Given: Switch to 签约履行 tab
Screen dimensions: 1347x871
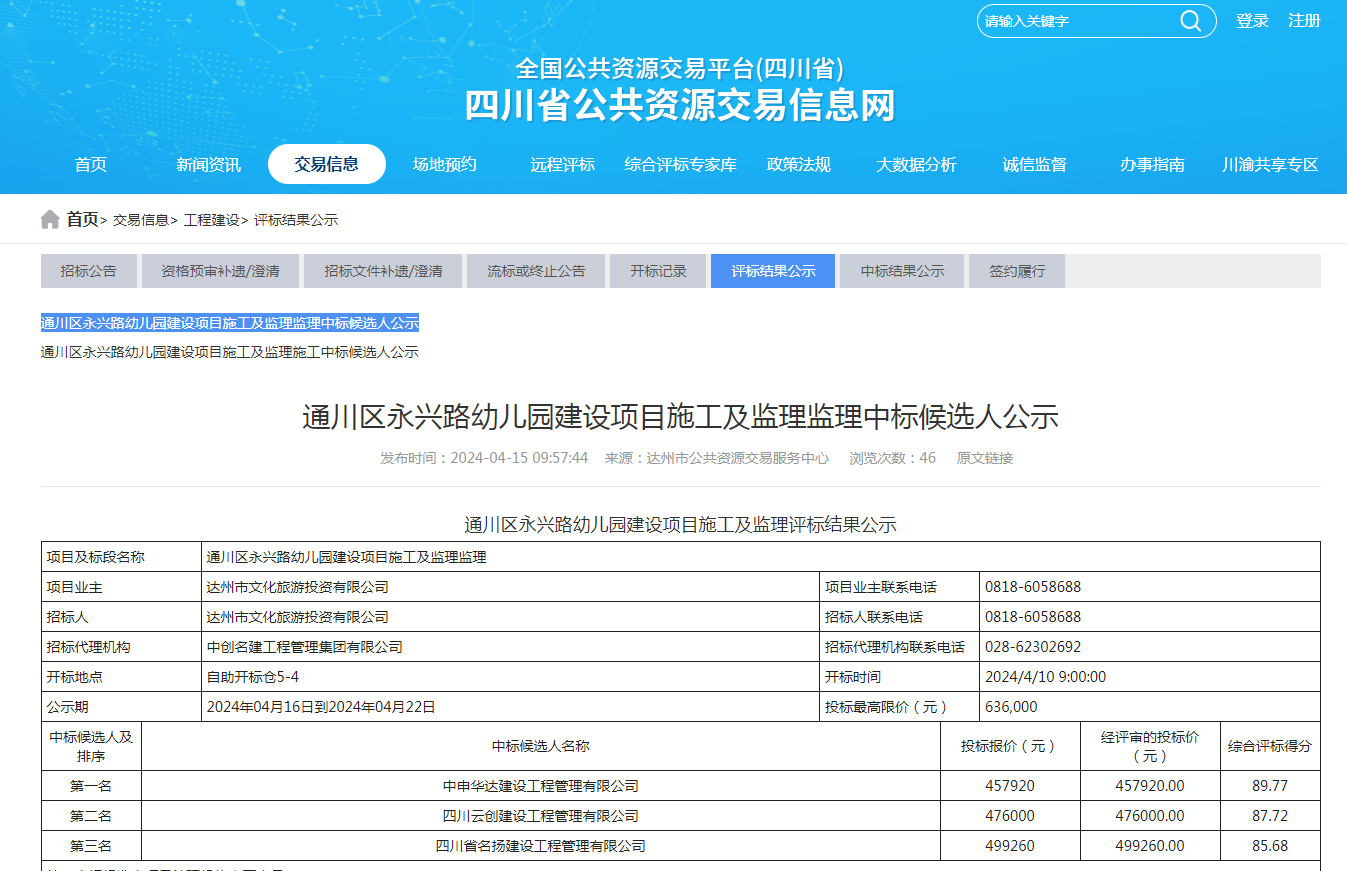Looking at the screenshot, I should pos(1016,271).
